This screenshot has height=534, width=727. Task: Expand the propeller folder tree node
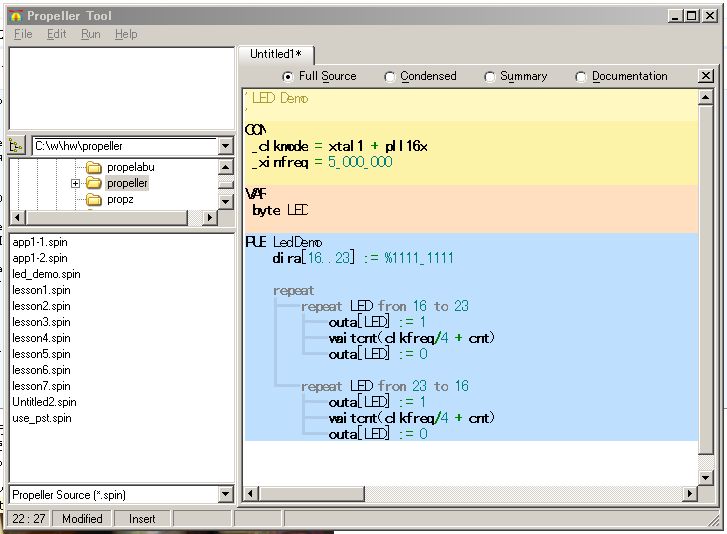click(x=75, y=184)
